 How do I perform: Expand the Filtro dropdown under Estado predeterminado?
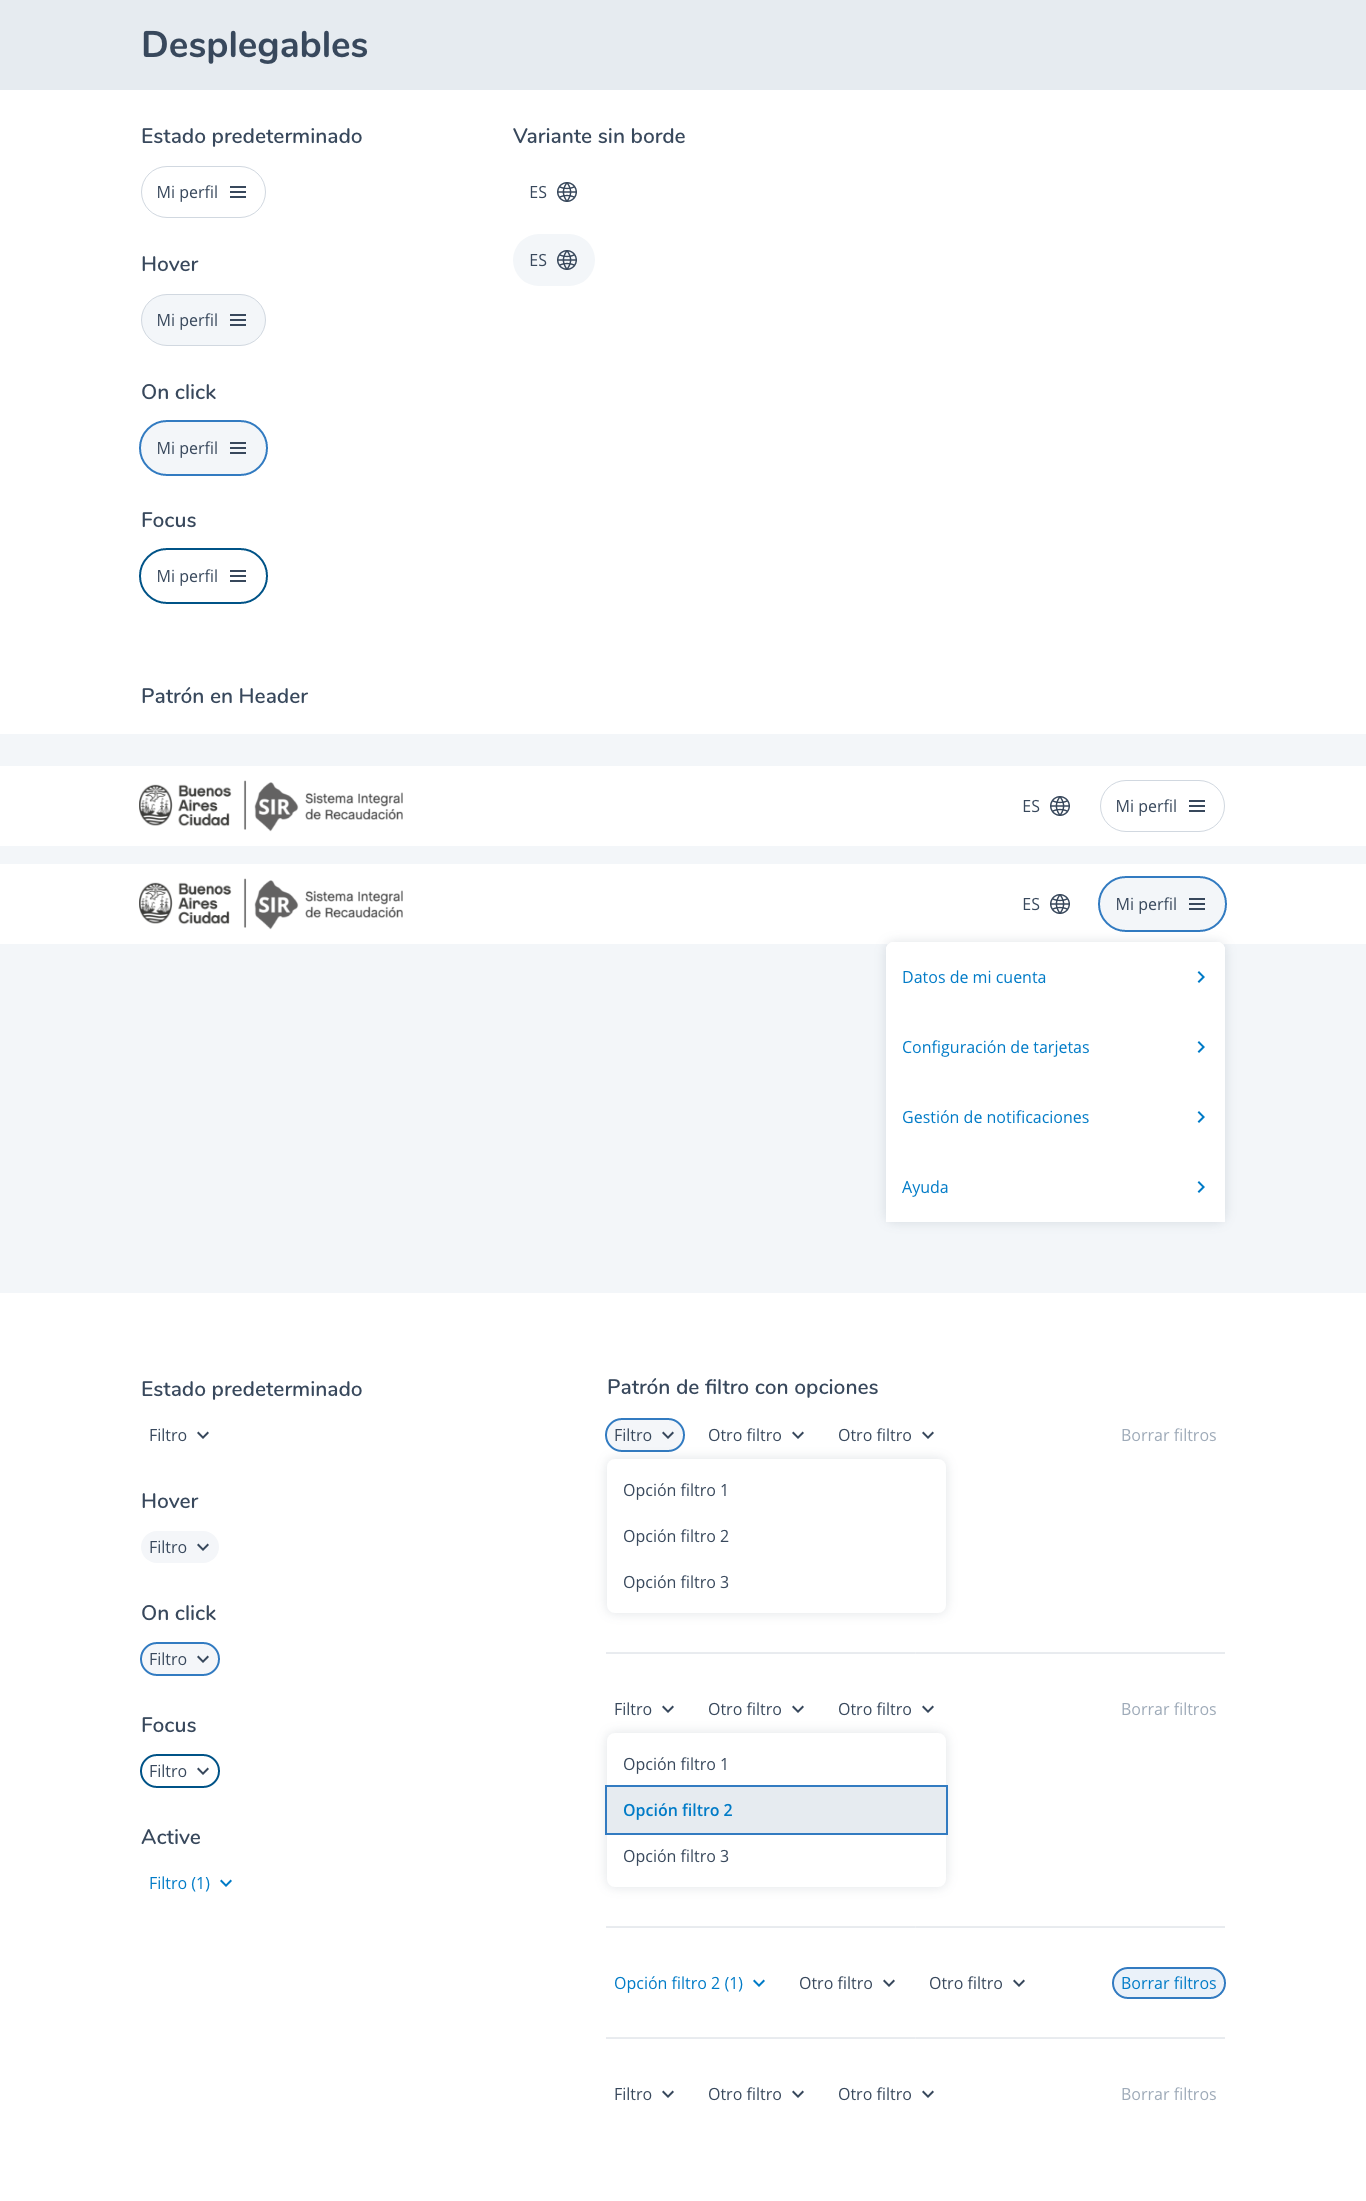(x=179, y=1435)
